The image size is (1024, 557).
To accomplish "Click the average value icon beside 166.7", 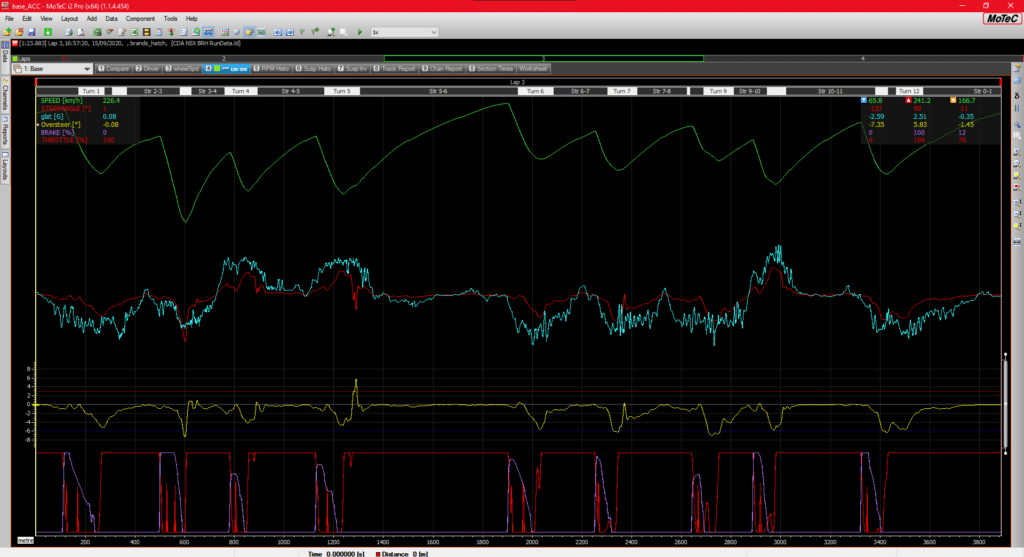I will (x=951, y=101).
